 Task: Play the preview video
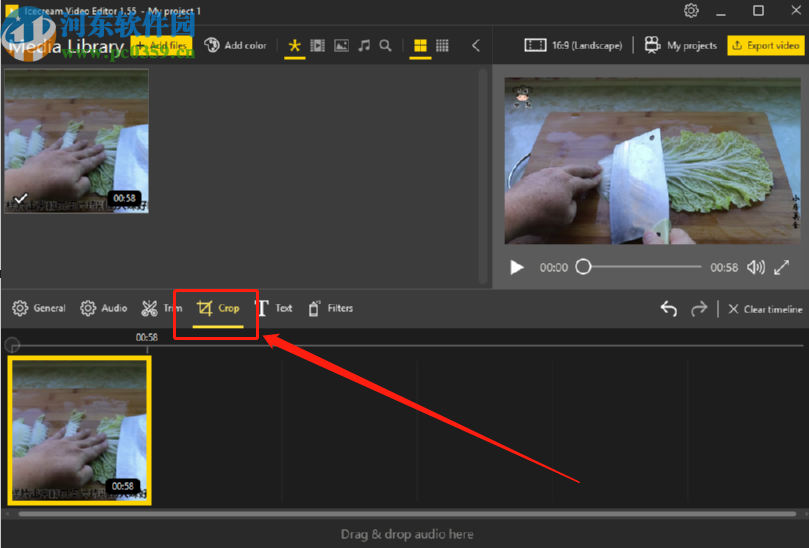point(516,267)
